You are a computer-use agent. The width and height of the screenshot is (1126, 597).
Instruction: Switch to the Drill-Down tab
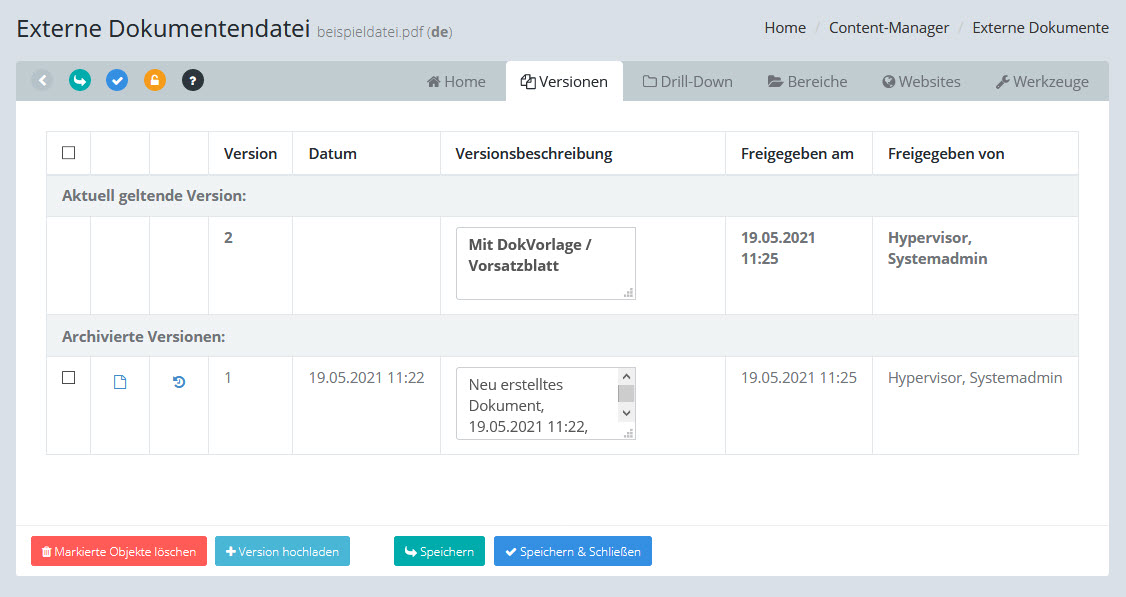tap(687, 82)
